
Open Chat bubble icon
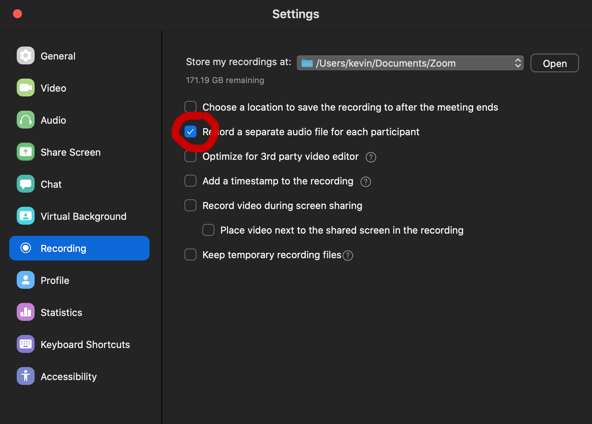point(26,184)
